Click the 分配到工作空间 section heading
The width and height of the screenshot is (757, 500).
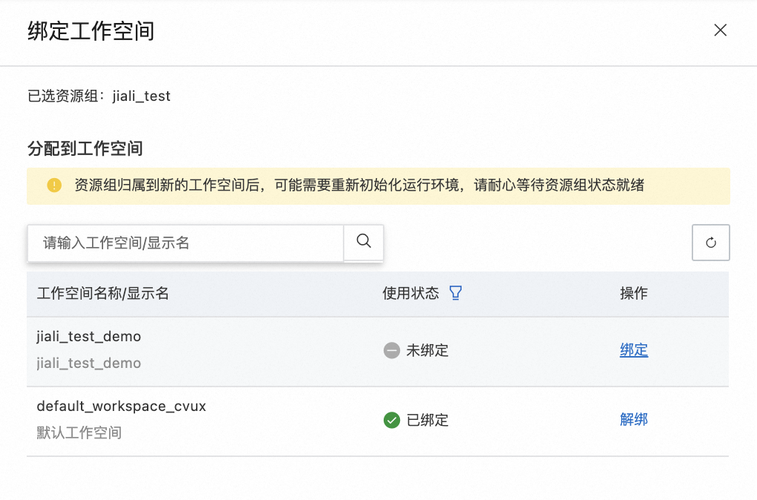click(x=85, y=148)
